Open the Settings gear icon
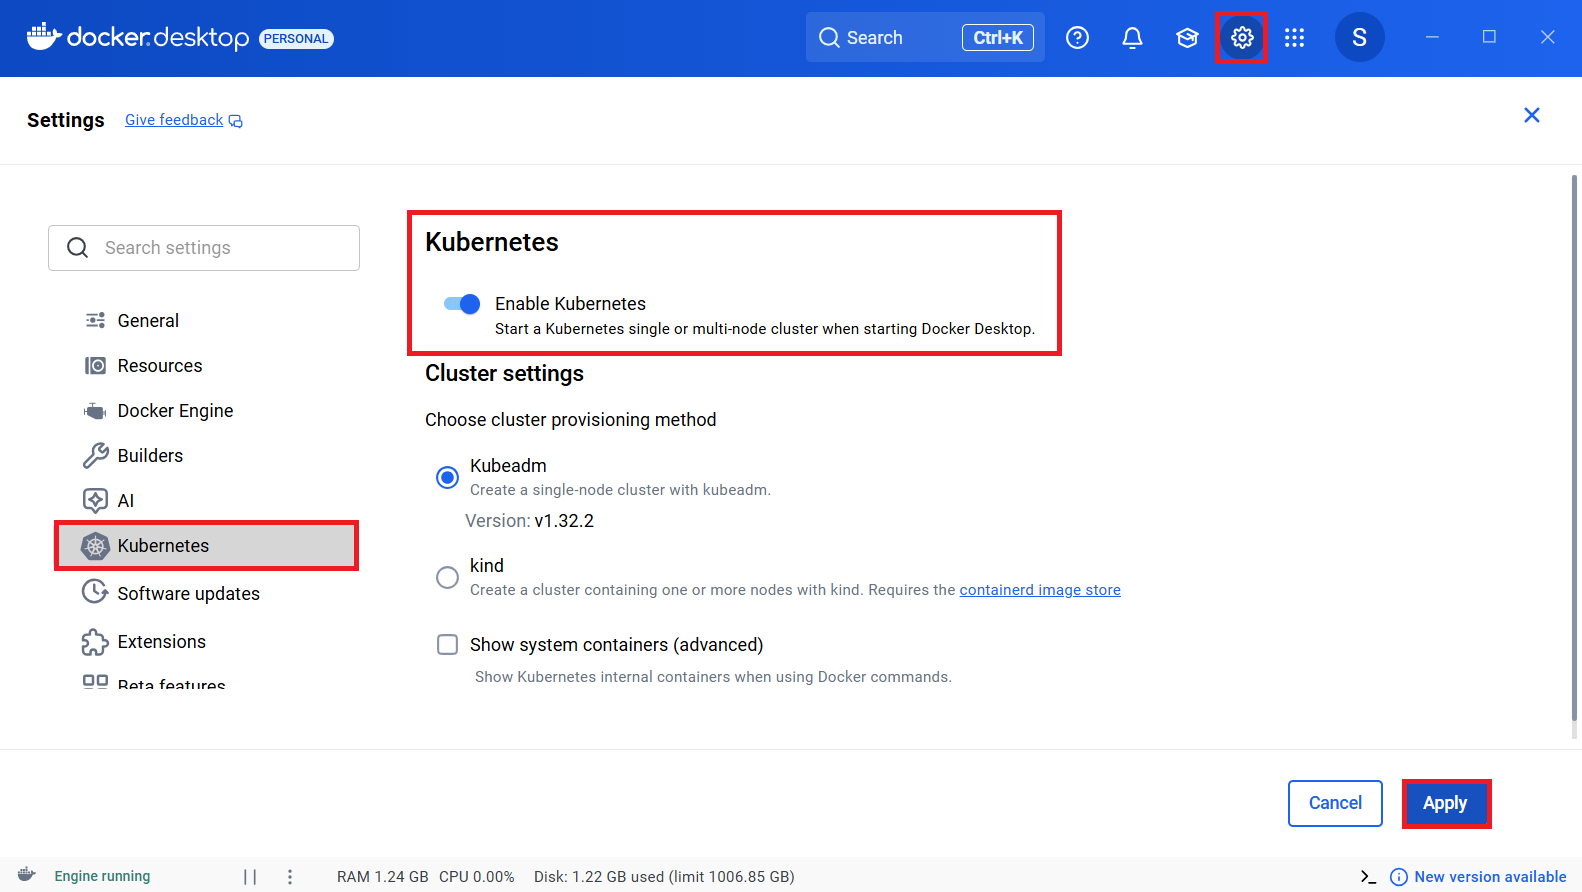 click(x=1242, y=38)
